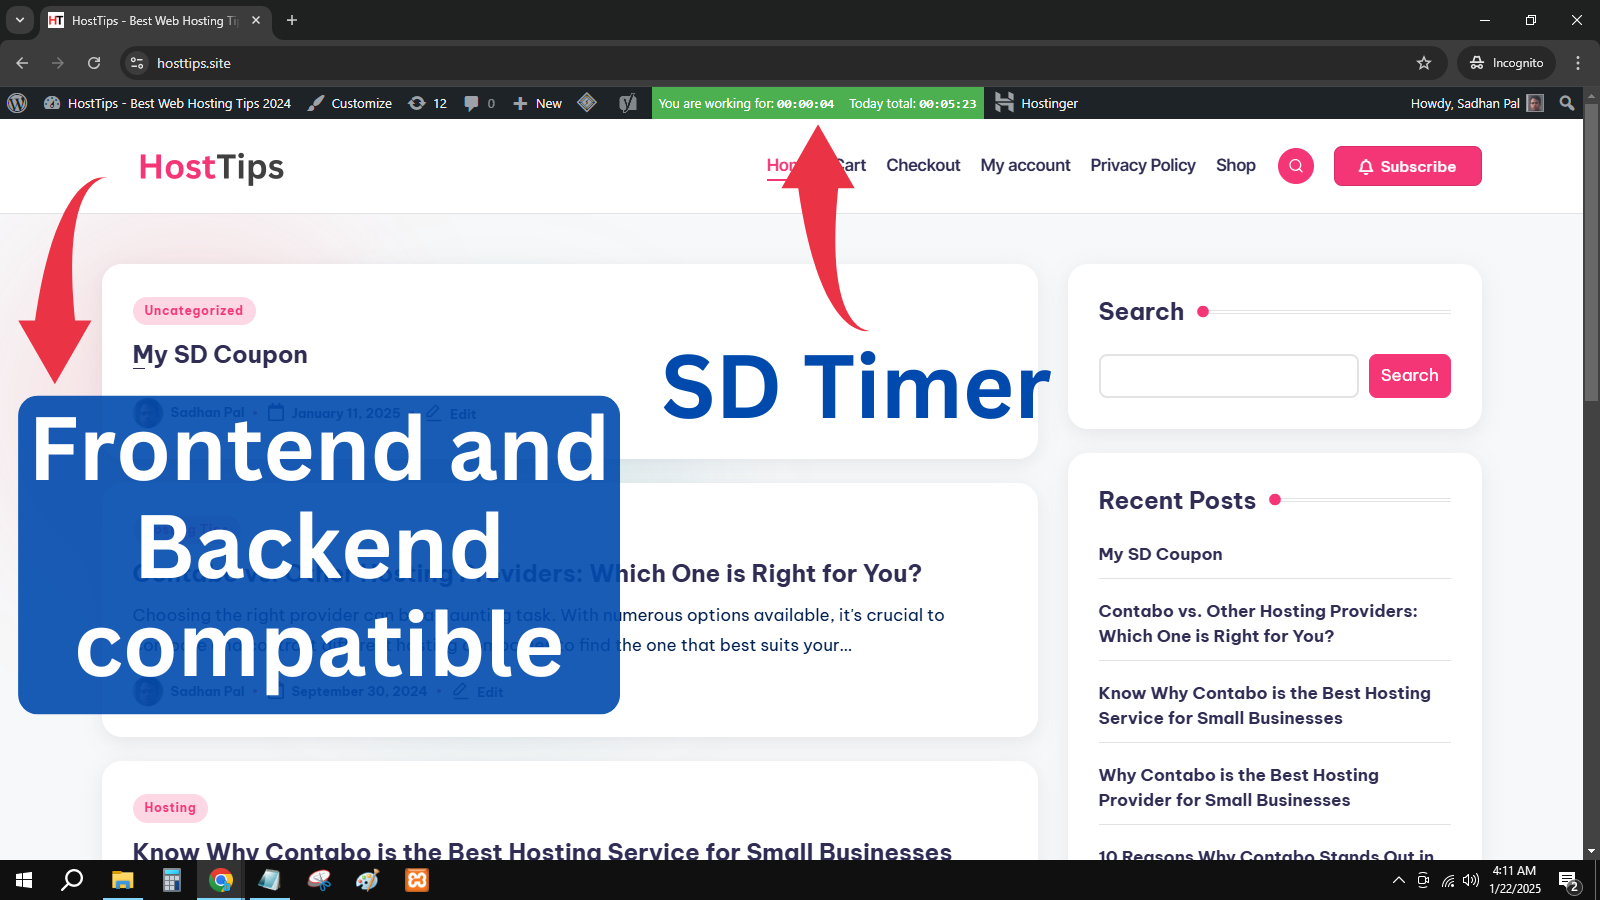
Task: Open the Windows Start menu
Action: (24, 880)
